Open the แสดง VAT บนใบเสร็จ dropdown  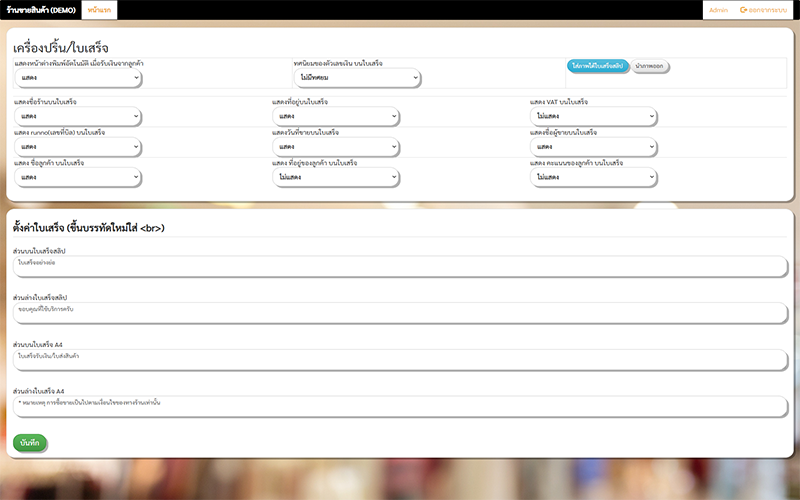pyautogui.click(x=594, y=117)
